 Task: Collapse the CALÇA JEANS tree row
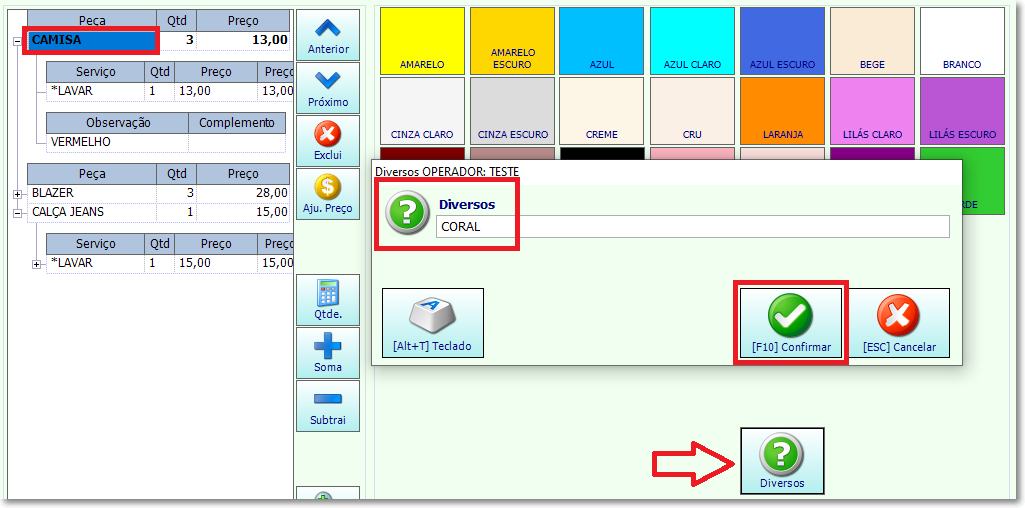click(x=17, y=213)
